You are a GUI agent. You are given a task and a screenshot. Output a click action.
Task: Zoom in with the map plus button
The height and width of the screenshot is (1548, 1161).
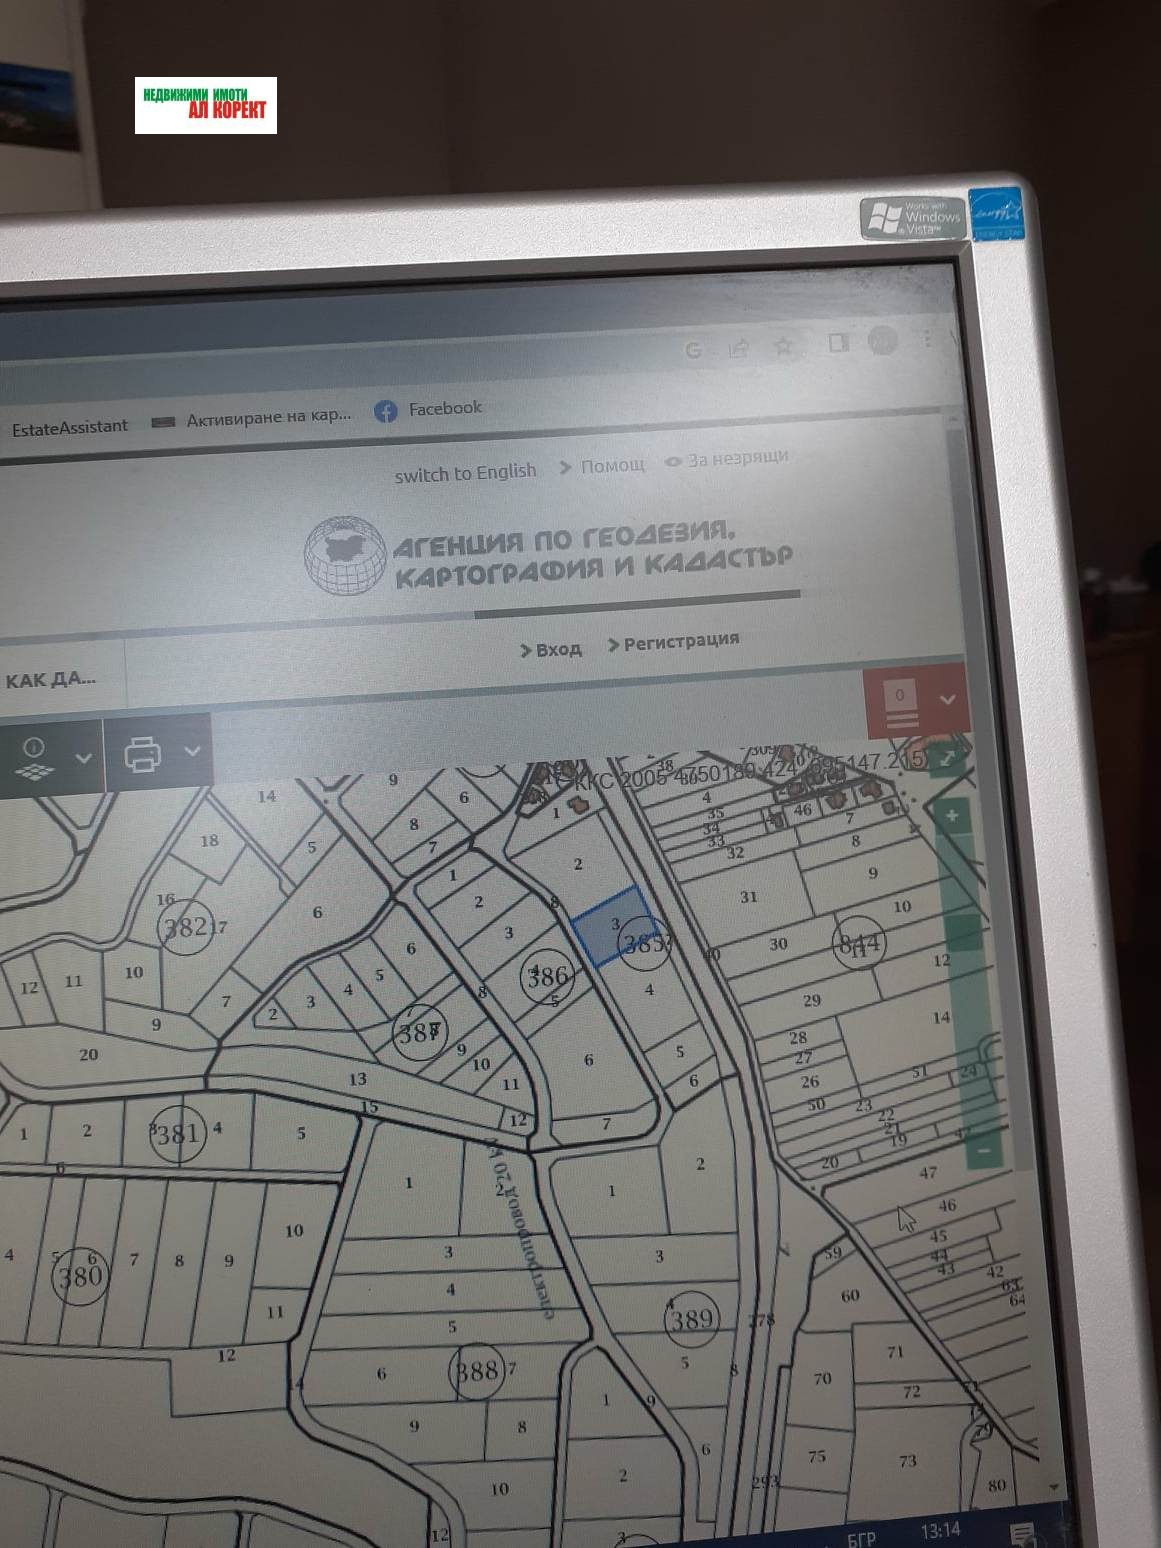pyautogui.click(x=951, y=816)
